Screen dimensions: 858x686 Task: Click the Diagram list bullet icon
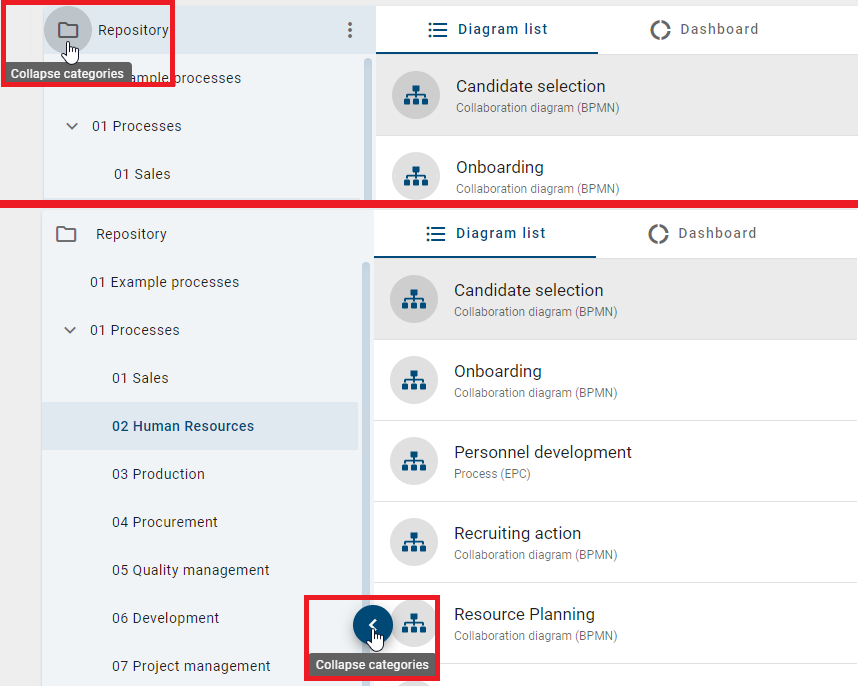point(435,233)
